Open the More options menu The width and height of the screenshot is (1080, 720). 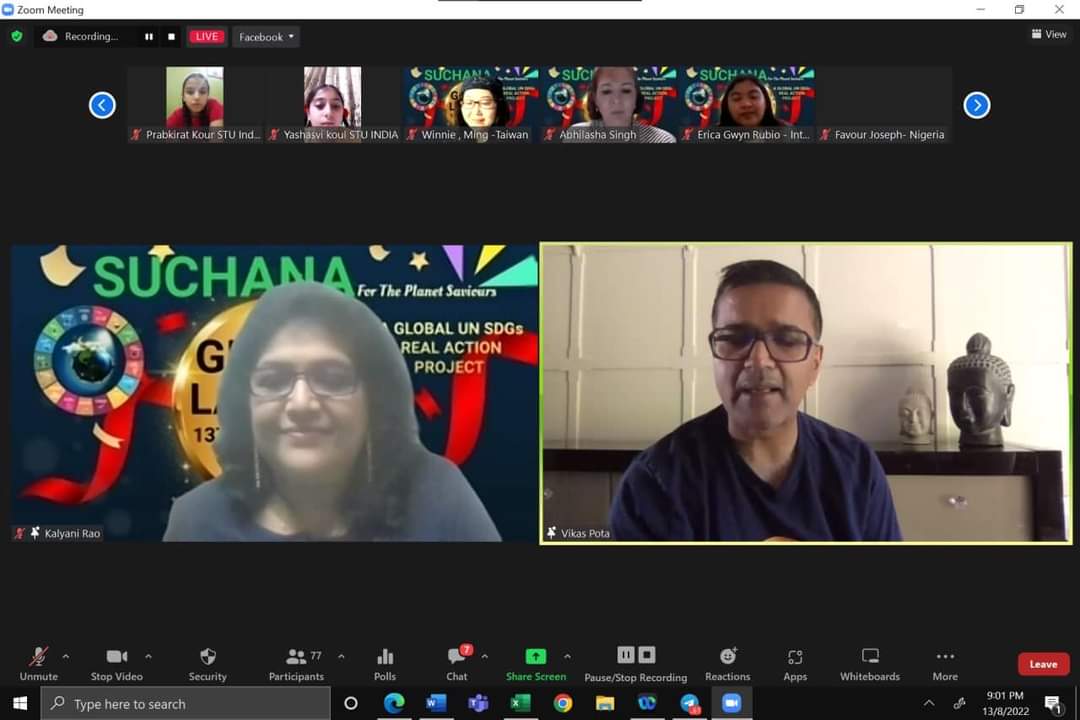pyautogui.click(x=945, y=664)
